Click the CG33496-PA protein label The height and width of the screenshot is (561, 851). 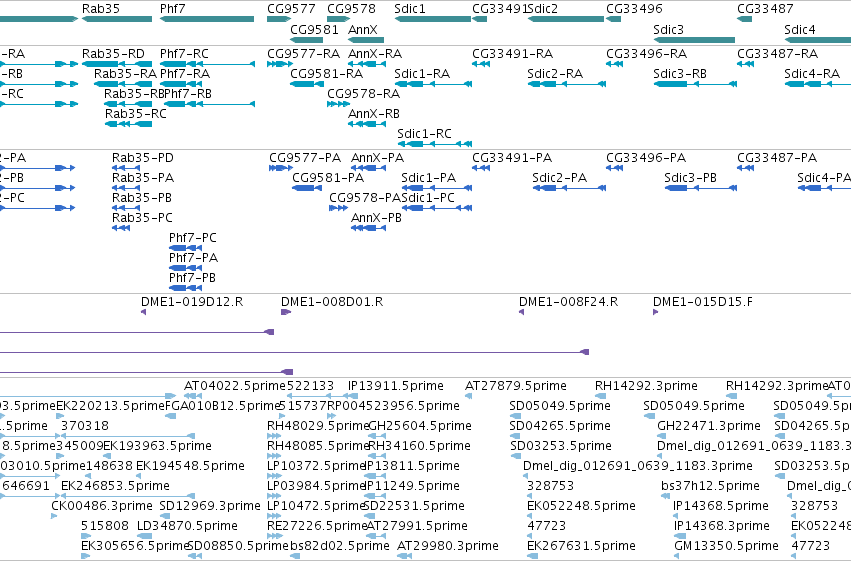(x=646, y=158)
